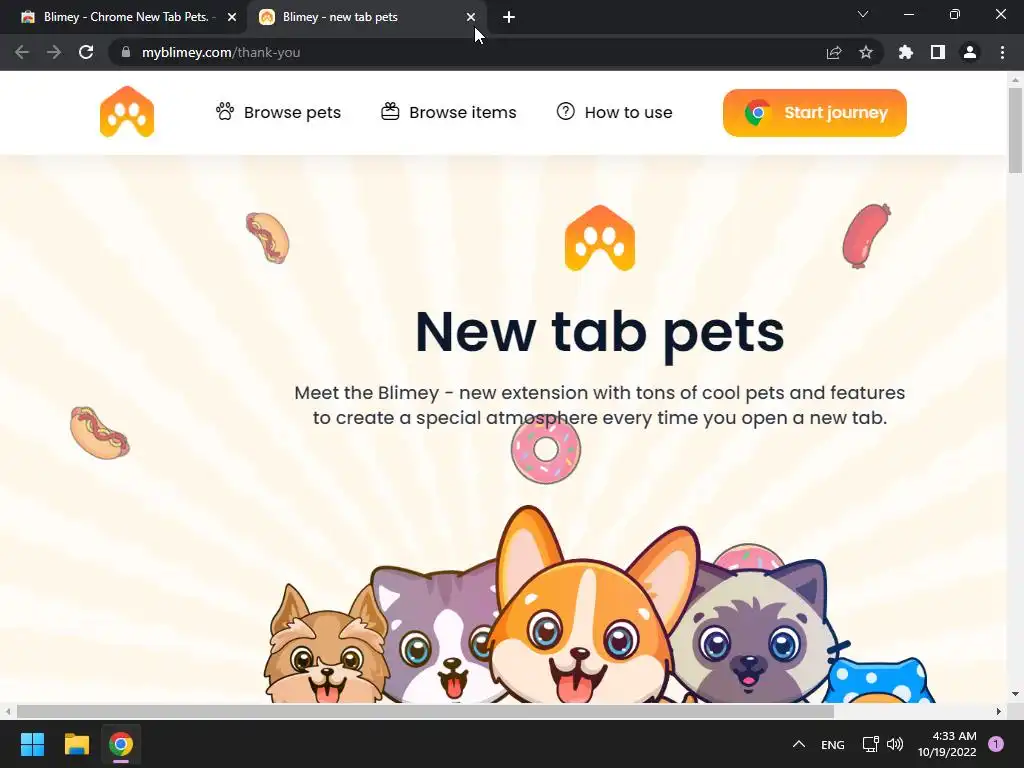
Task: Click the New tab pets heading
Action: pyautogui.click(x=600, y=332)
